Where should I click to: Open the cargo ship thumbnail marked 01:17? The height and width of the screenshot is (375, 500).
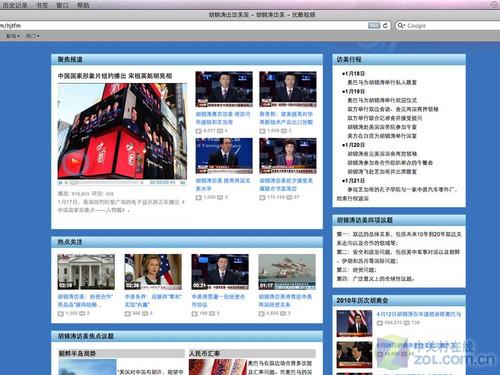287,272
